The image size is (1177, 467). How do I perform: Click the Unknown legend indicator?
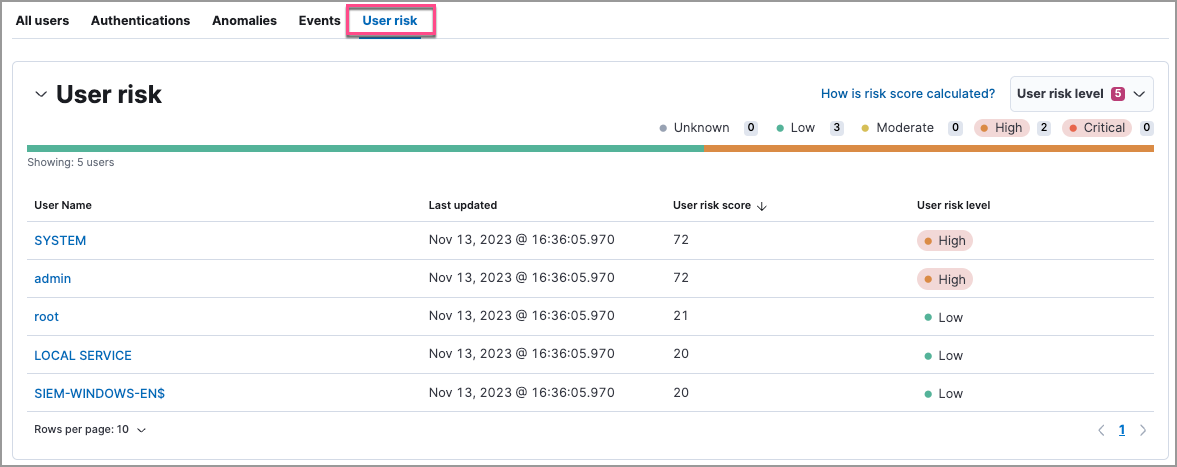click(x=694, y=128)
